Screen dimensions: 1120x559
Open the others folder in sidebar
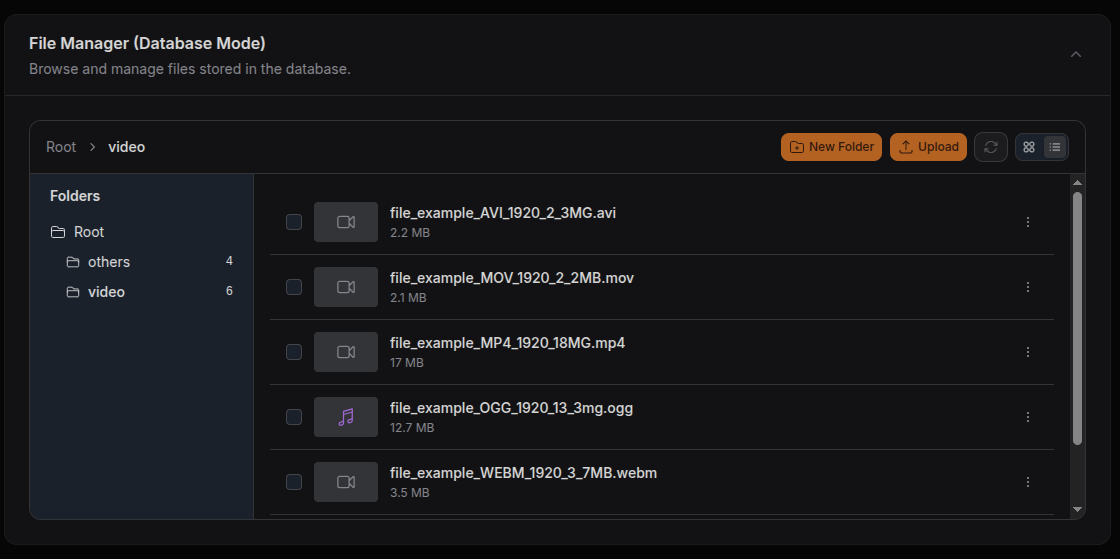tap(108, 262)
